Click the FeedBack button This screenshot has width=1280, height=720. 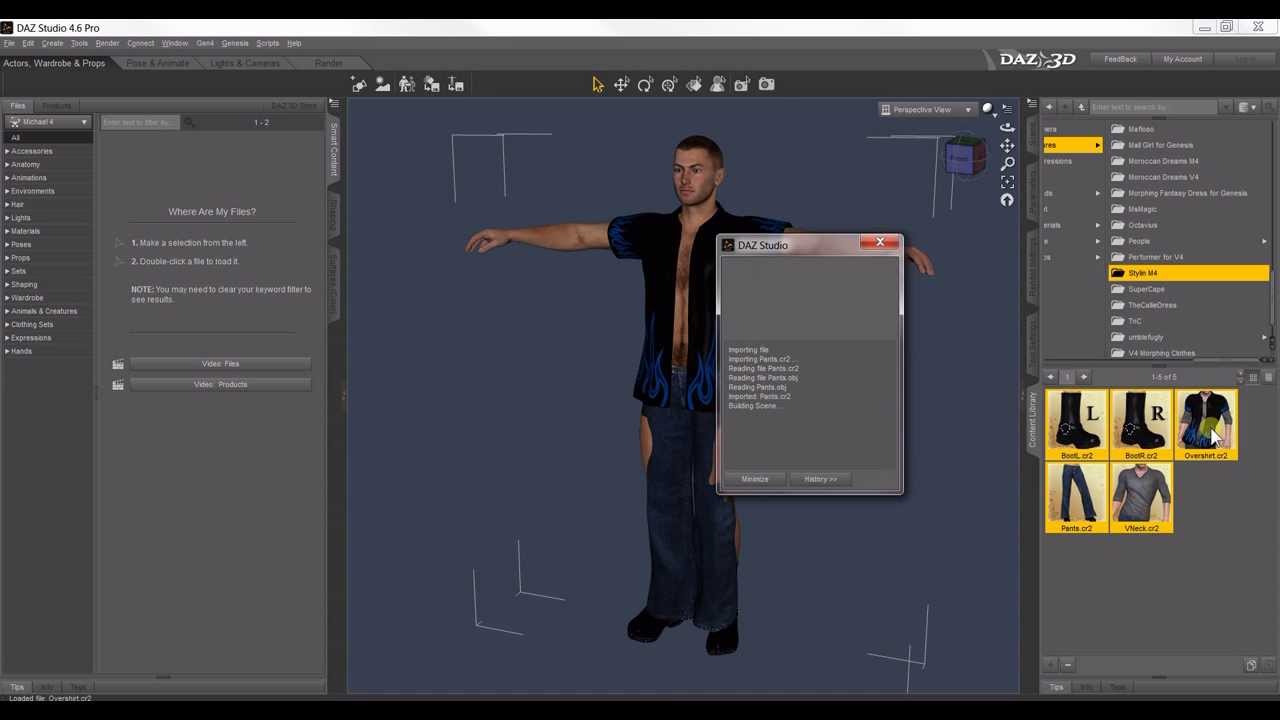1120,59
